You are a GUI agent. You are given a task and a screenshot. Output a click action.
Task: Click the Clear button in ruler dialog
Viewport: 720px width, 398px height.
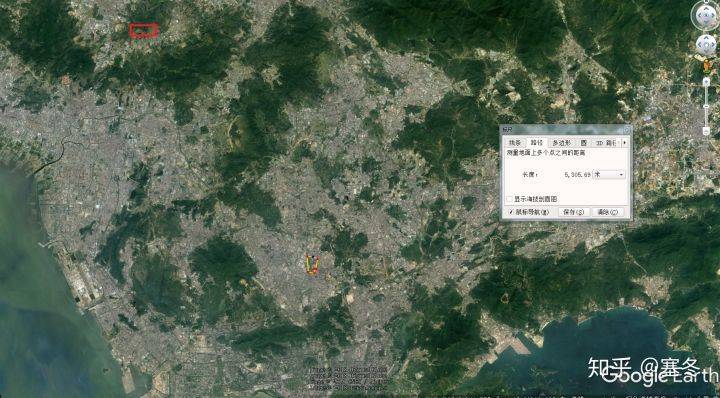(x=608, y=212)
